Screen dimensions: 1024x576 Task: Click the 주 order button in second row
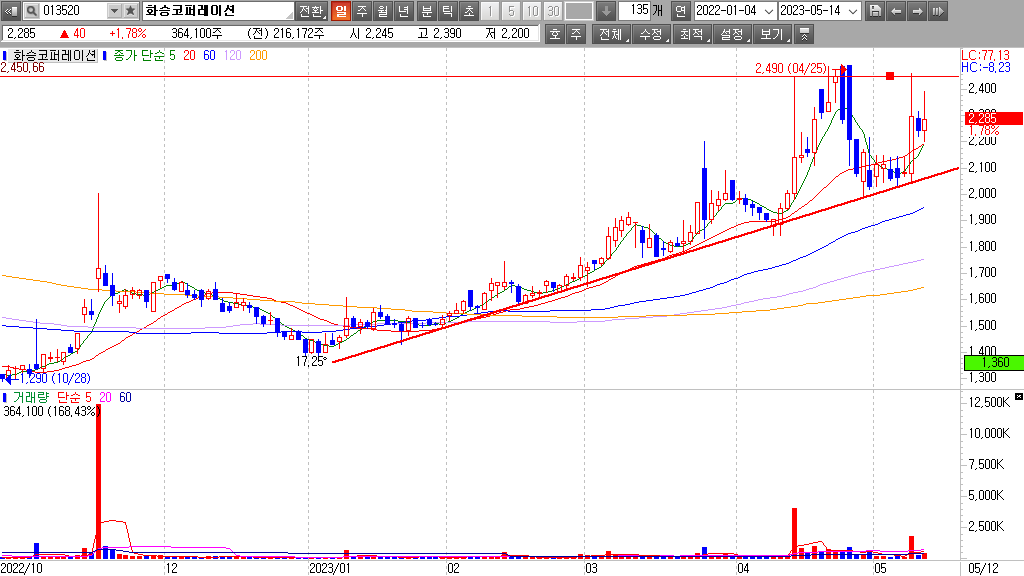[x=575, y=34]
